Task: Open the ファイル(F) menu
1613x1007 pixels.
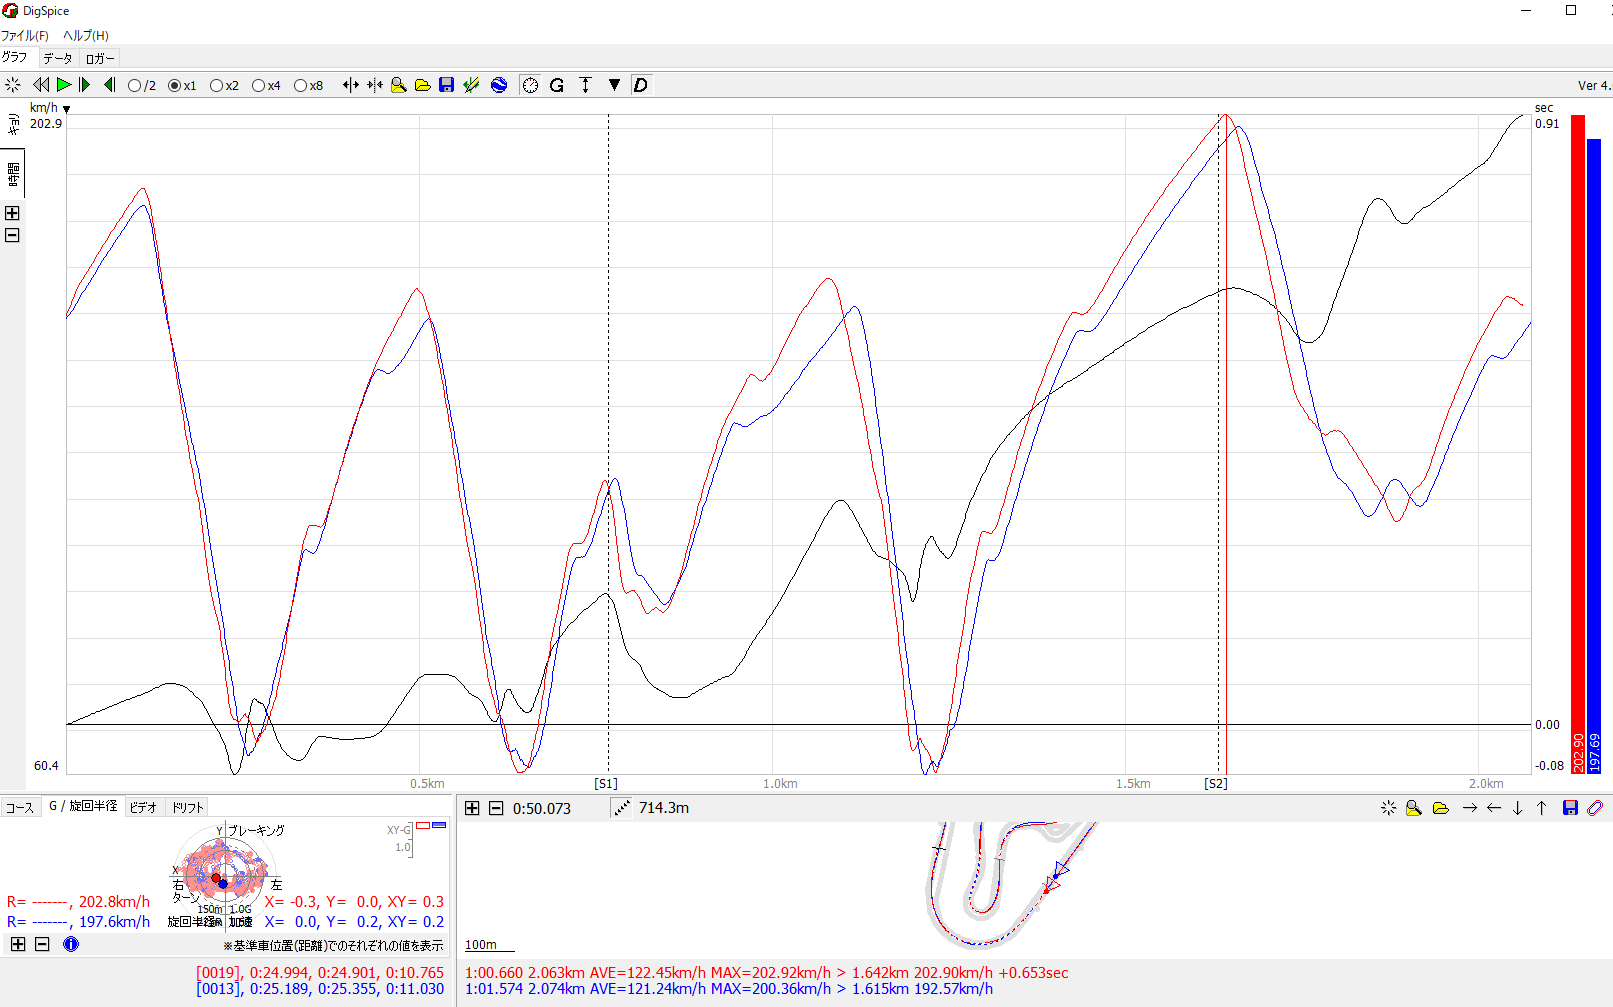Action: coord(25,35)
